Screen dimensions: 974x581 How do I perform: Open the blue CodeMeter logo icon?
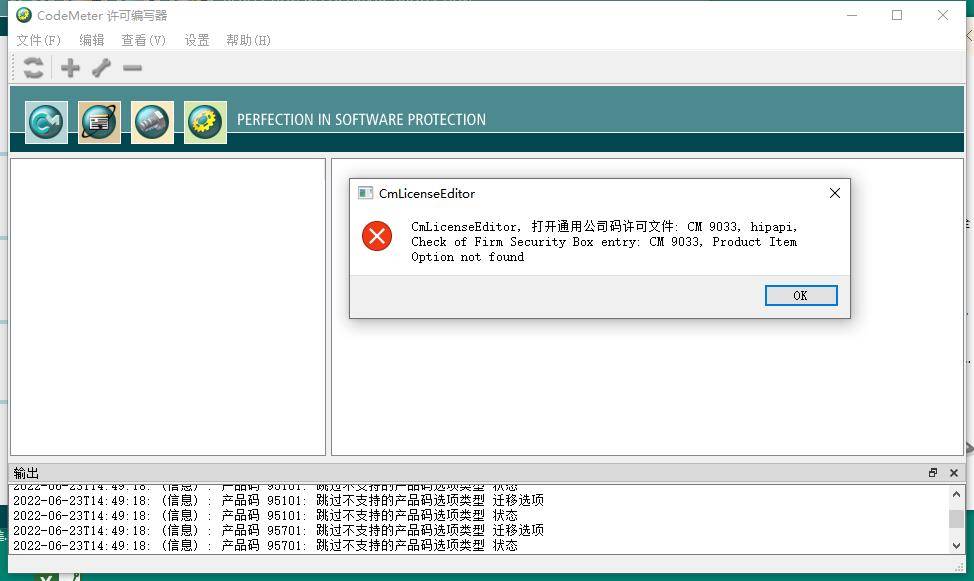[47, 122]
